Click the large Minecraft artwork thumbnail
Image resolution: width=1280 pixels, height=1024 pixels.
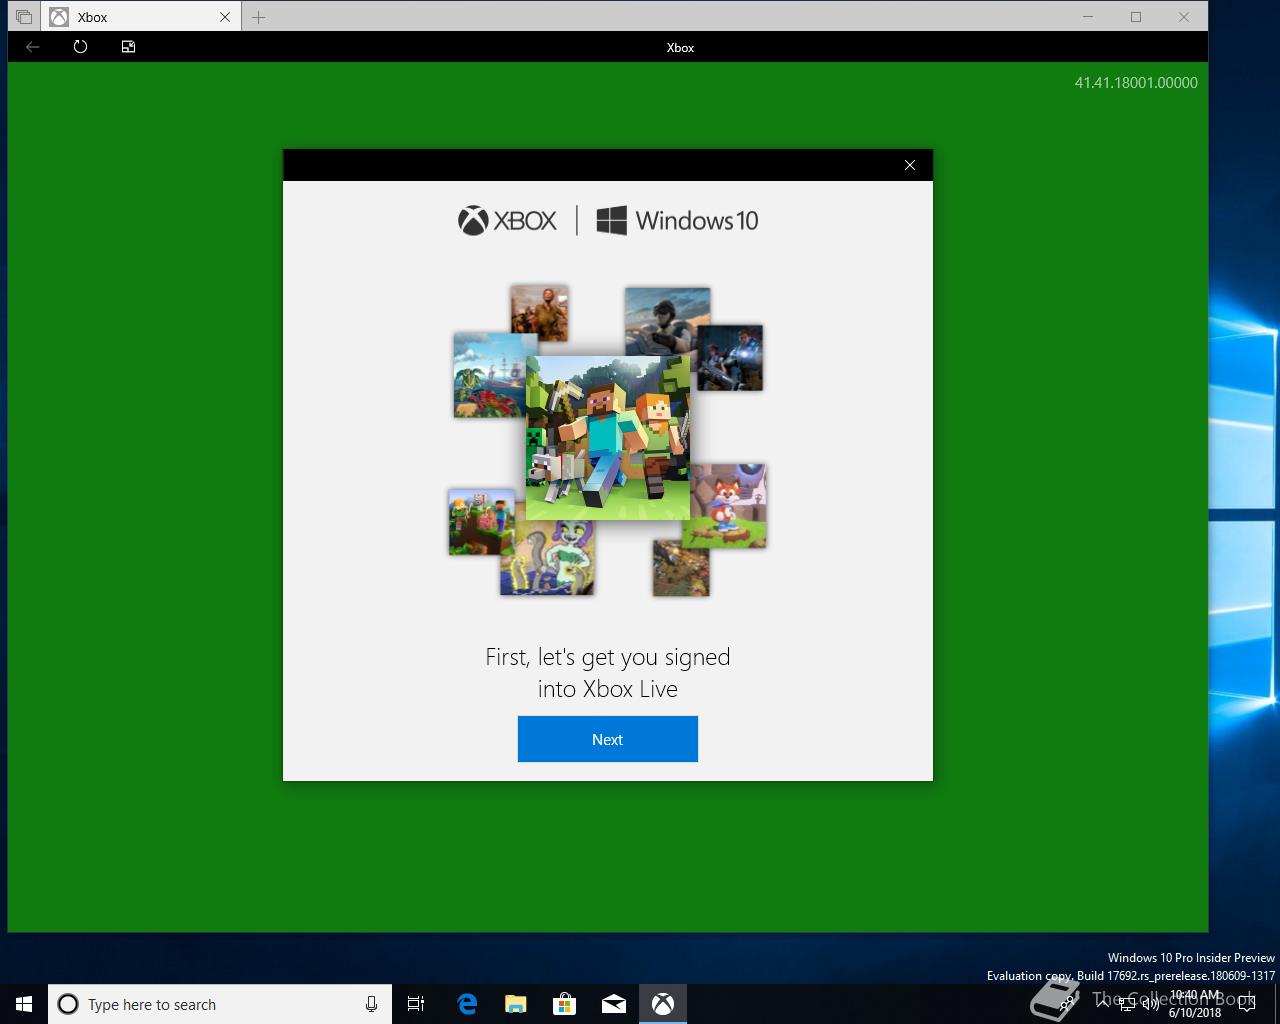608,437
